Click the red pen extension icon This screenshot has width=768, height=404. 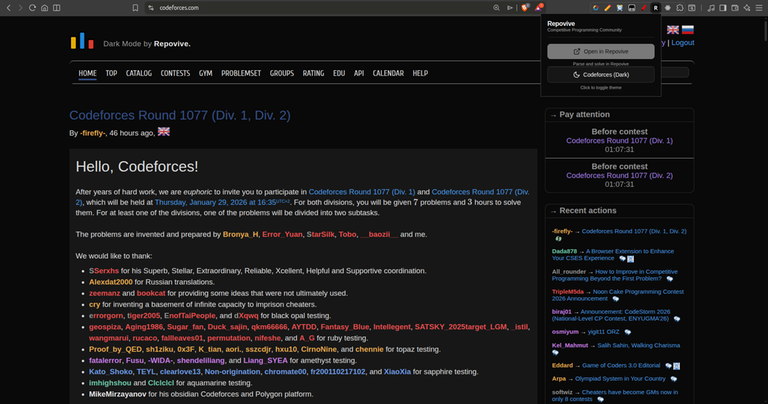tap(644, 8)
